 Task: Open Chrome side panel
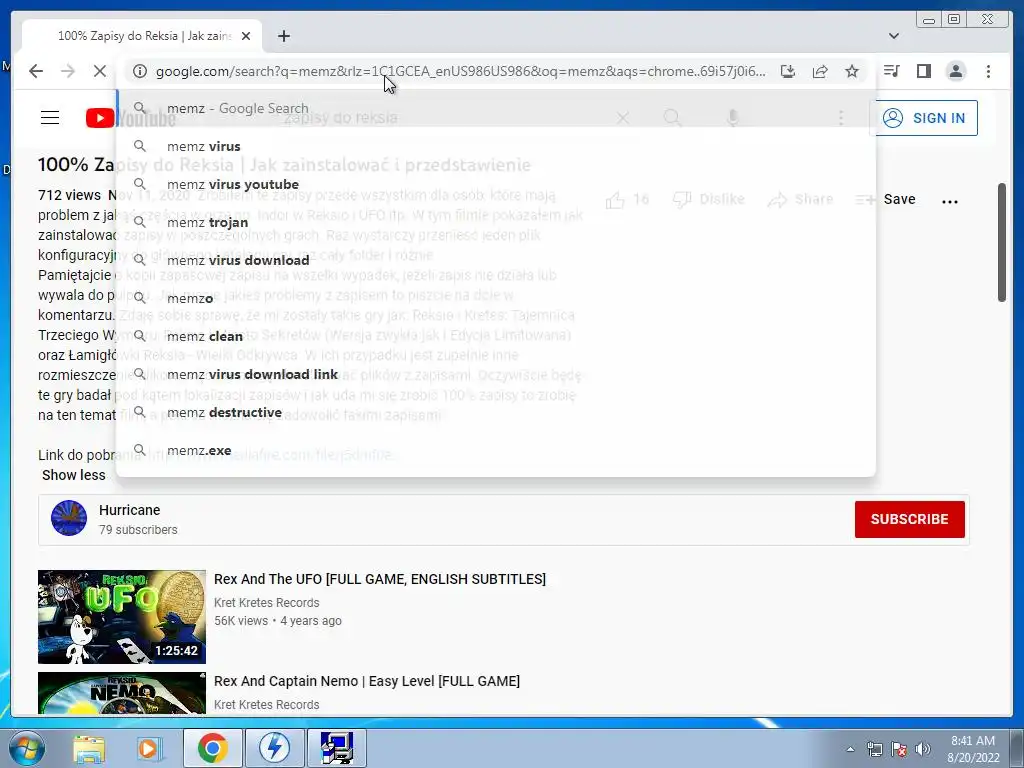click(x=923, y=71)
